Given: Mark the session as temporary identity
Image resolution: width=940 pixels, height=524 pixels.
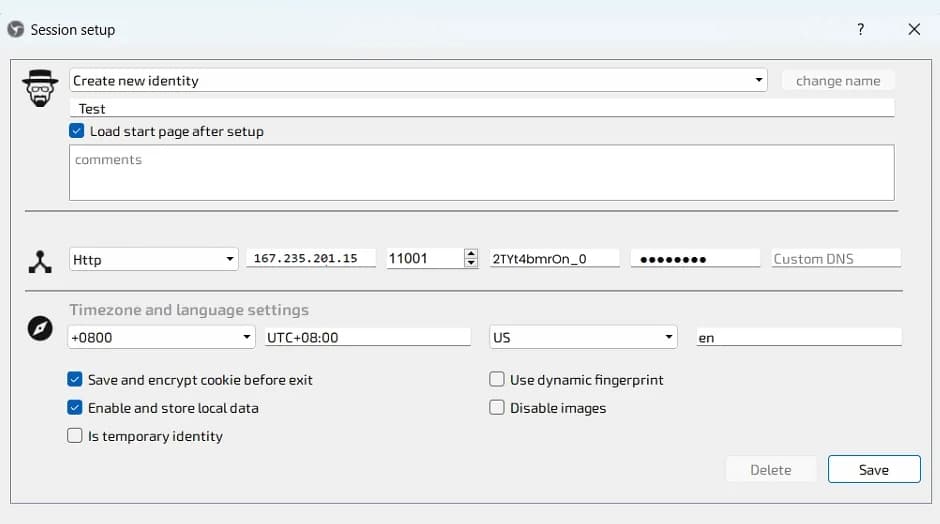Looking at the screenshot, I should click(x=75, y=436).
